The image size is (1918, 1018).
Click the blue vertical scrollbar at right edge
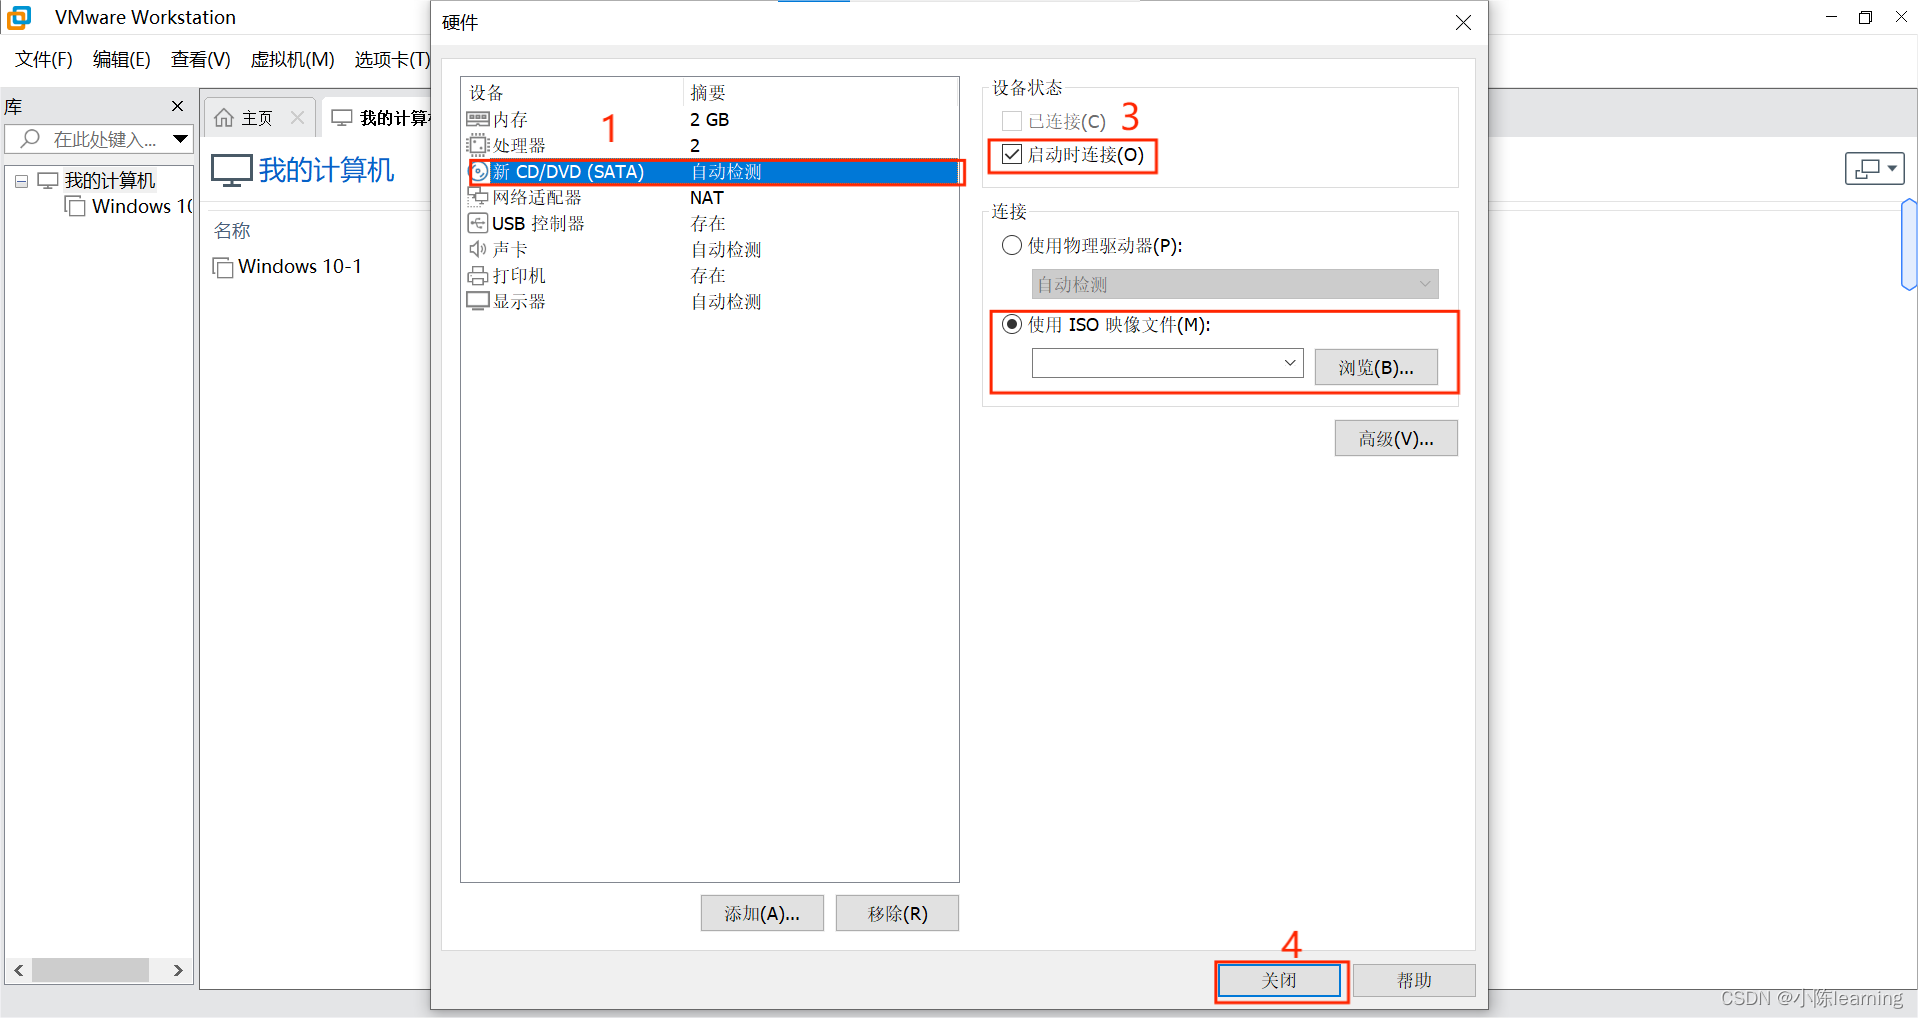[1909, 245]
